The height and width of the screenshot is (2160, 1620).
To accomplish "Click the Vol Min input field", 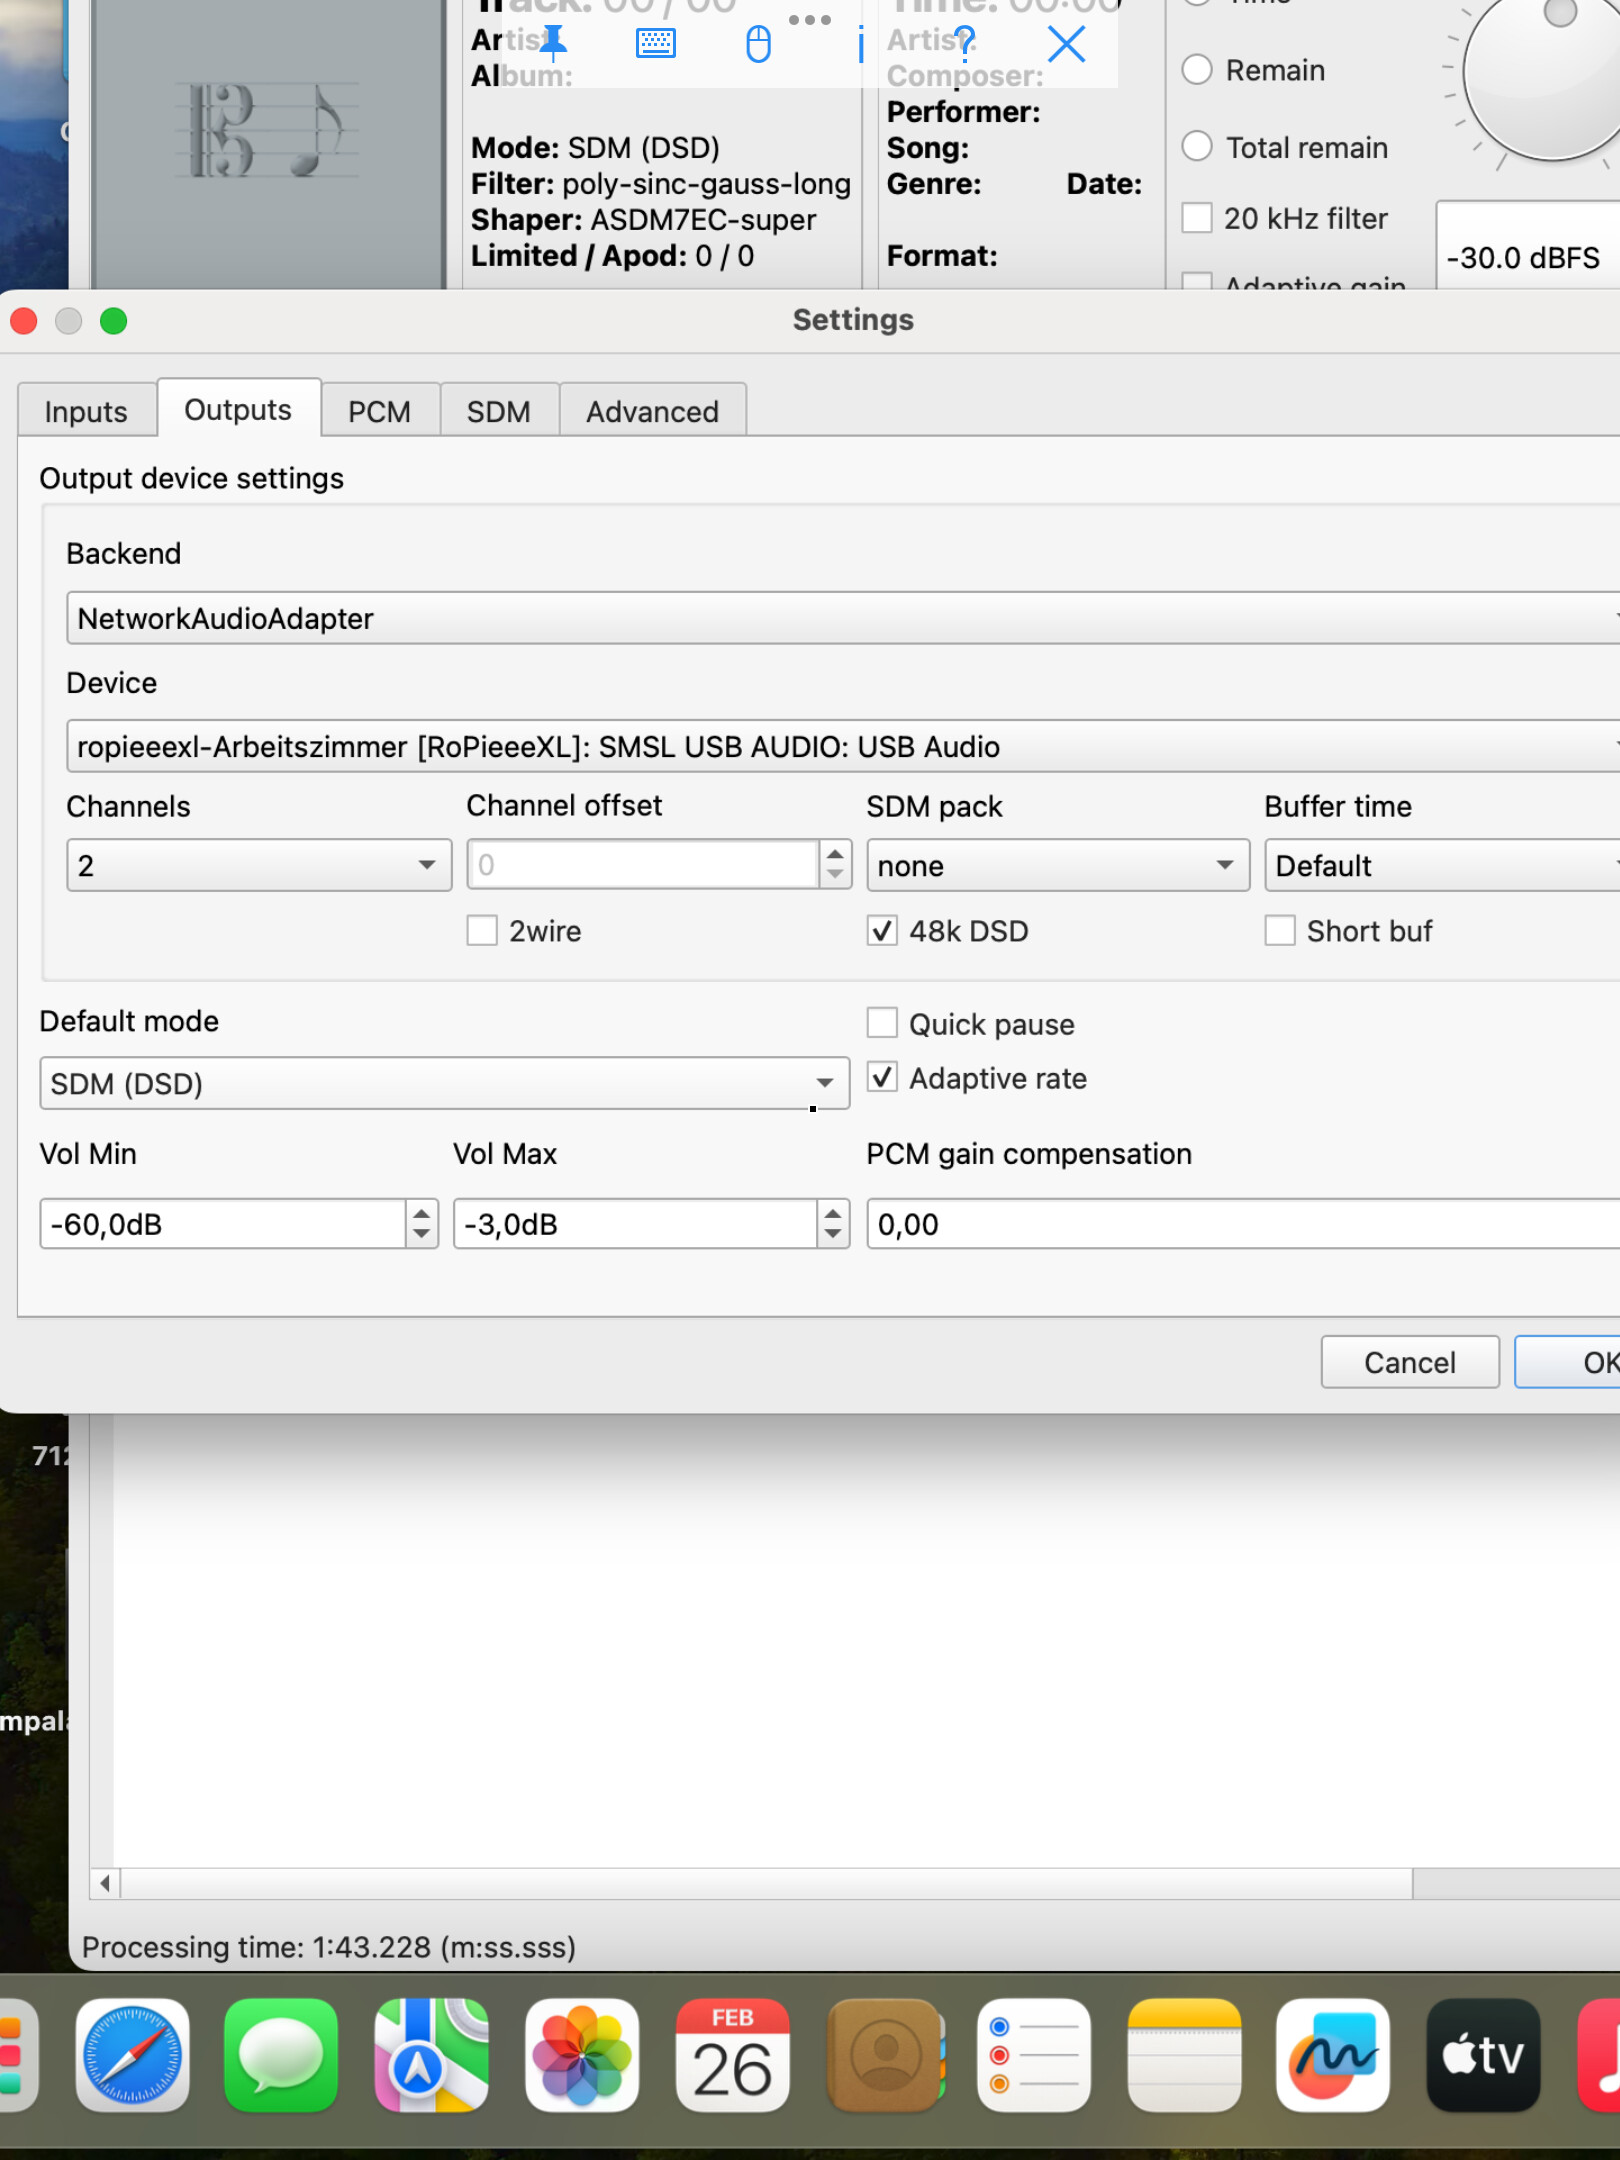I will (x=223, y=1224).
